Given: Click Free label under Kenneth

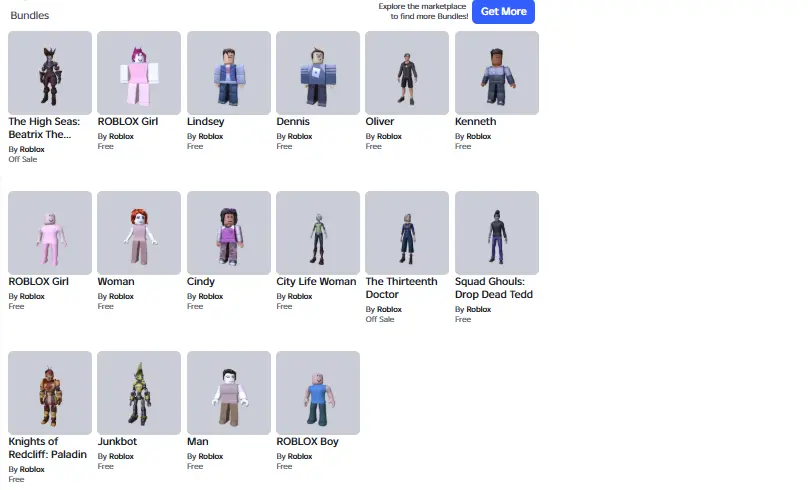Looking at the screenshot, I should point(463,146).
